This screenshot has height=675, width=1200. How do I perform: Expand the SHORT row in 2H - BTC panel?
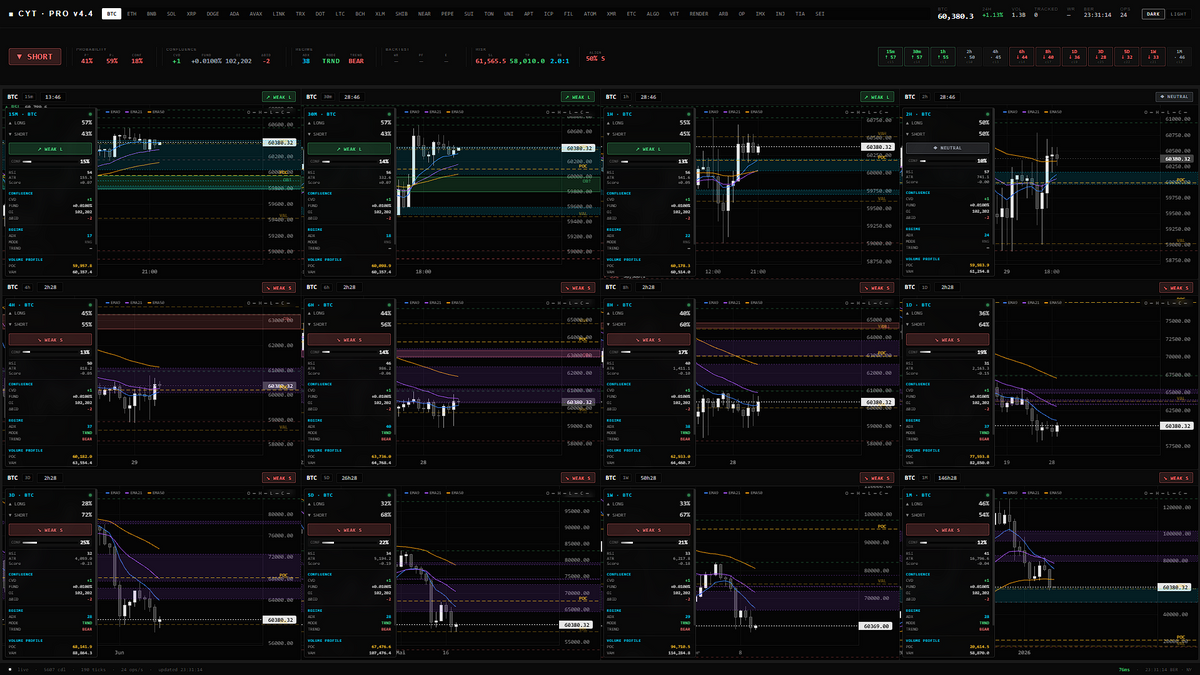click(946, 133)
